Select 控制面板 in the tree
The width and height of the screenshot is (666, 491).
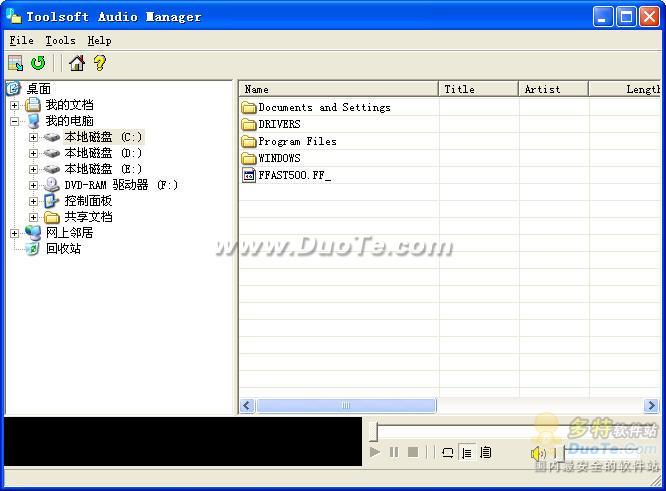(x=88, y=201)
